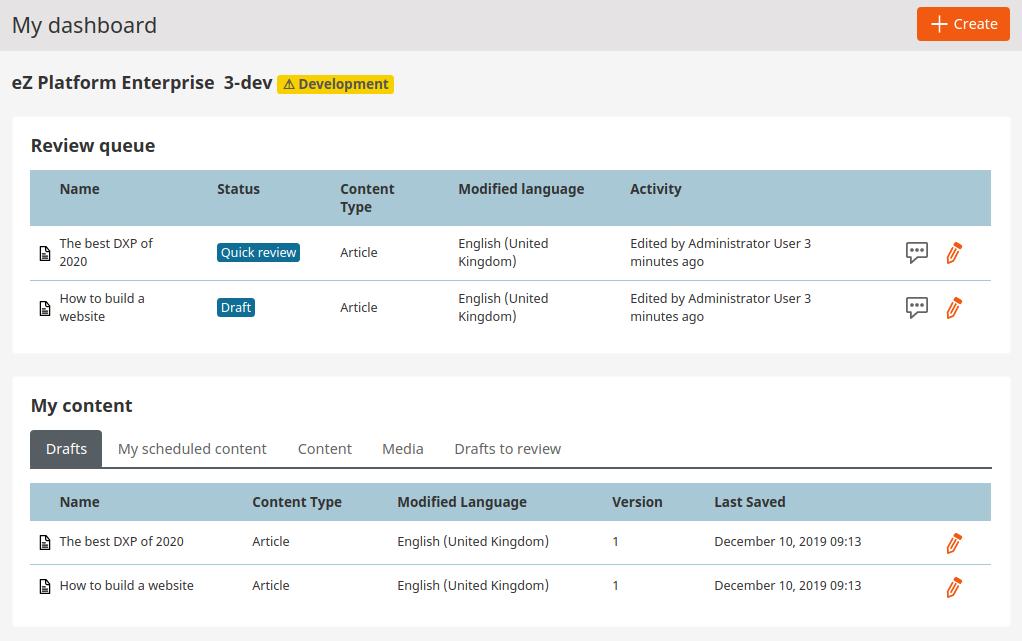The width and height of the screenshot is (1022, 641).
Task: Click Content Type header in Review queue
Action: click(x=367, y=198)
